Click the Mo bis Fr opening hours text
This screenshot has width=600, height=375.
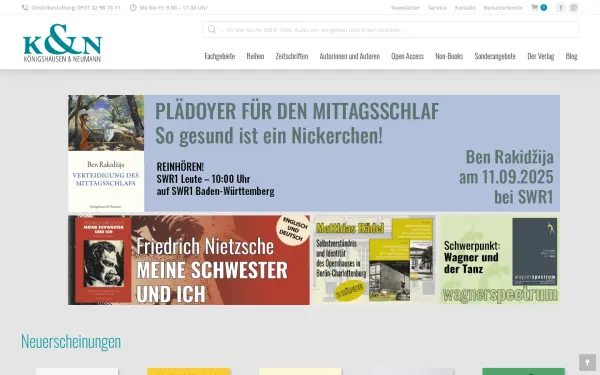point(173,8)
